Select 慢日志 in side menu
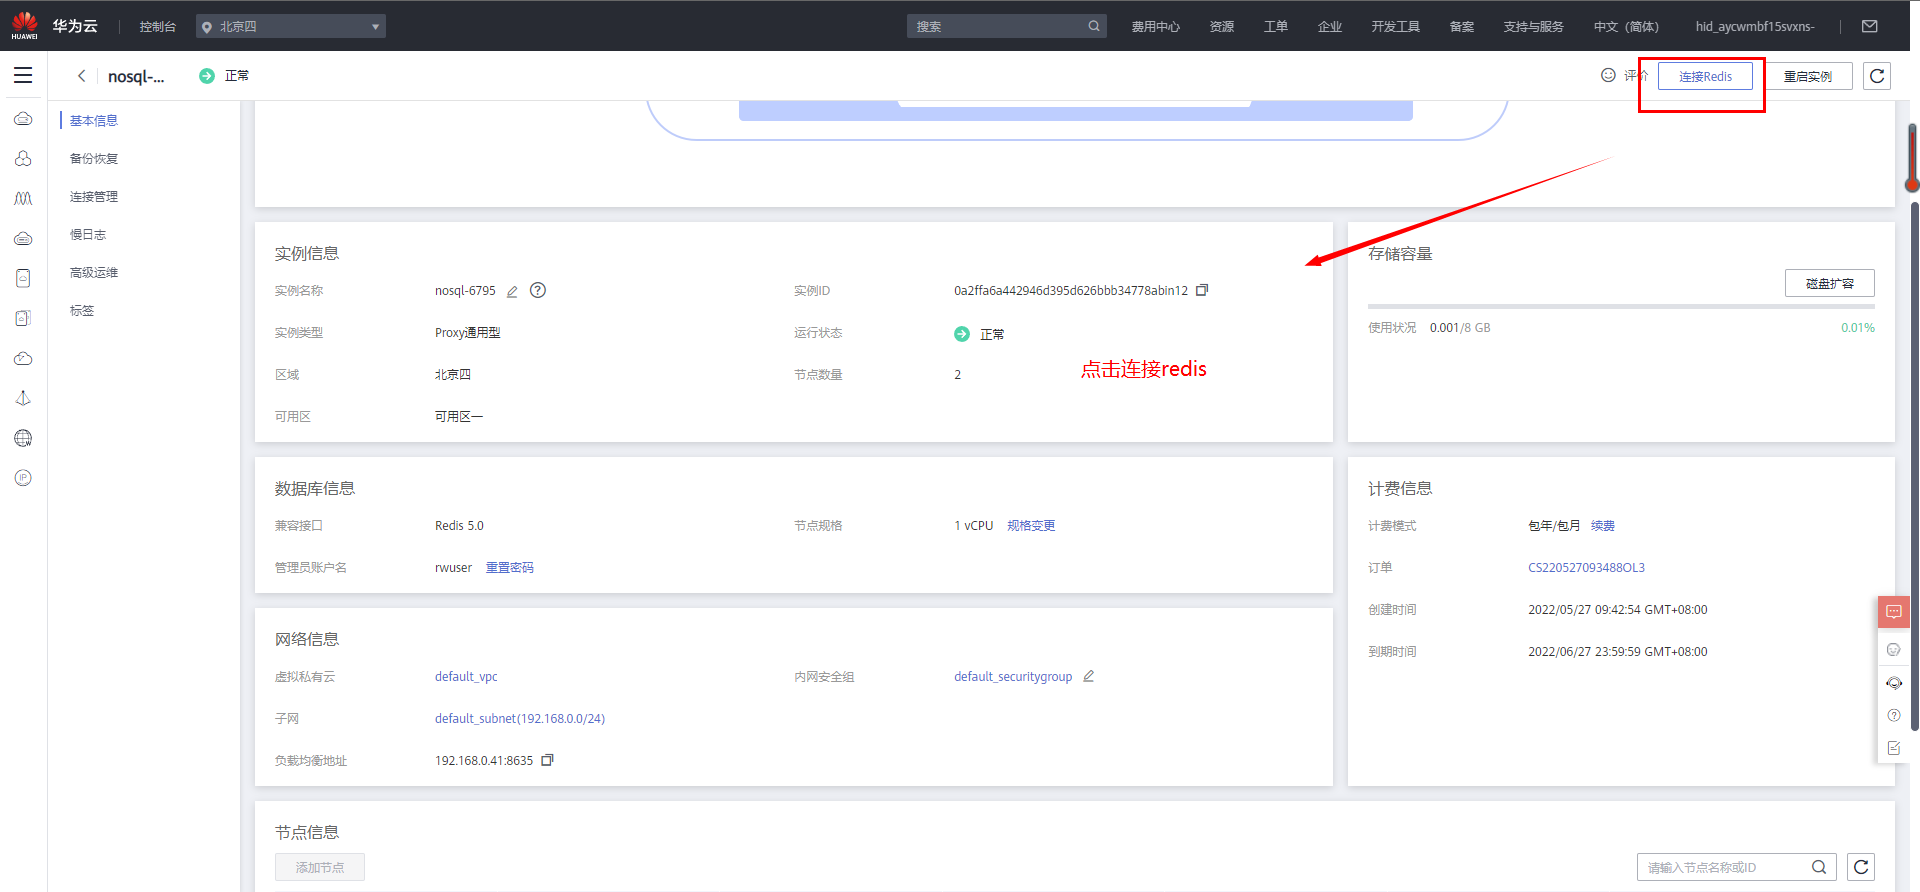The height and width of the screenshot is (892, 1920). click(88, 234)
